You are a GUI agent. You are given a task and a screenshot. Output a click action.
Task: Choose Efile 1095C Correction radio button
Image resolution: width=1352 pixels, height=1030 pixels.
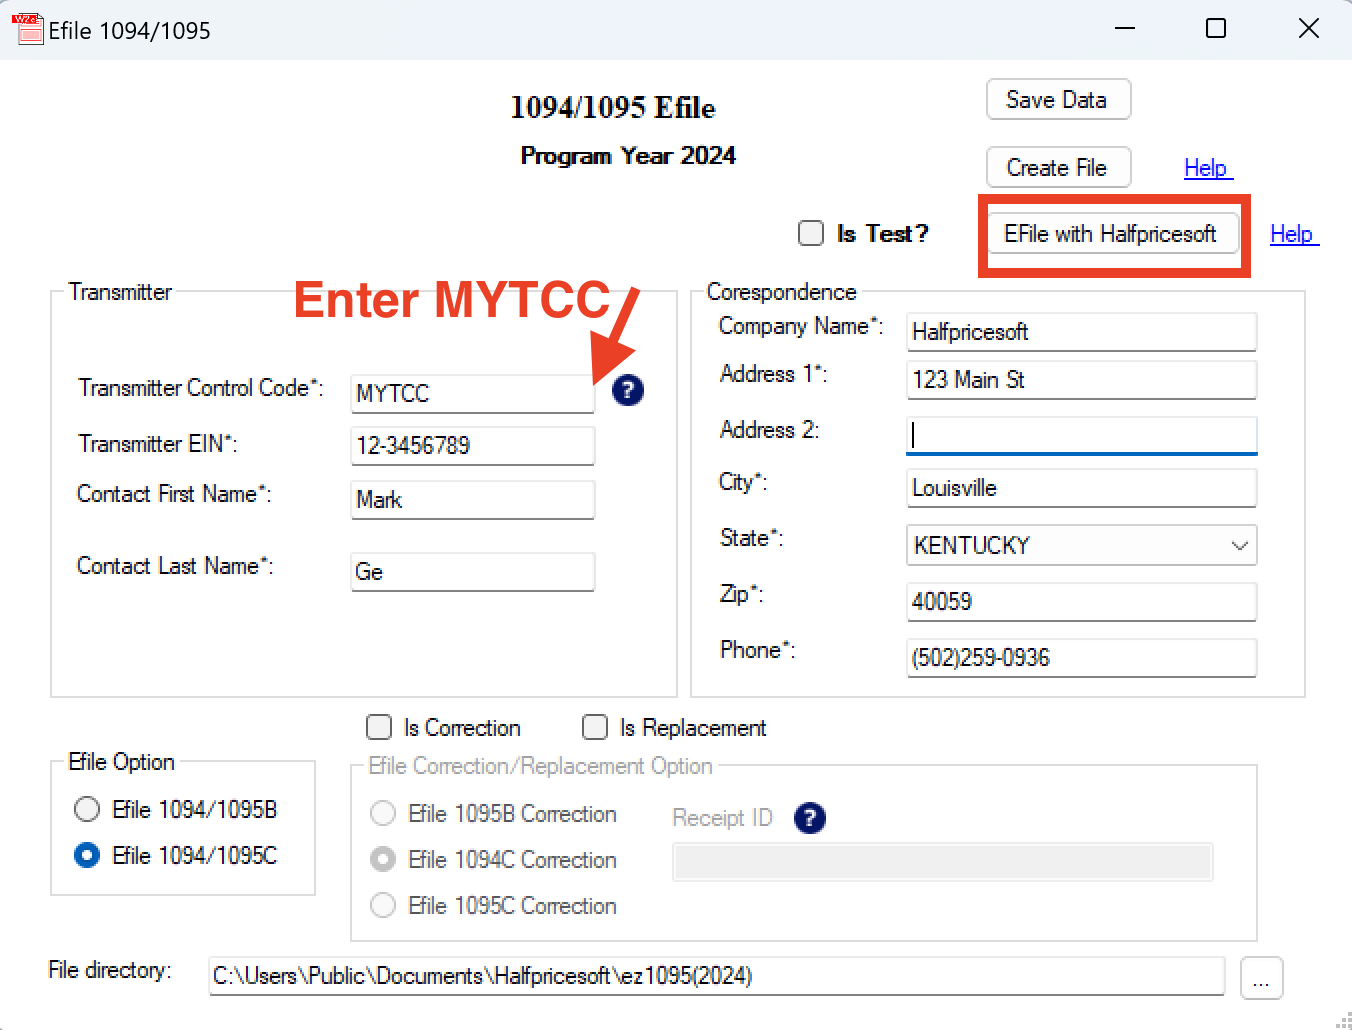tap(383, 905)
